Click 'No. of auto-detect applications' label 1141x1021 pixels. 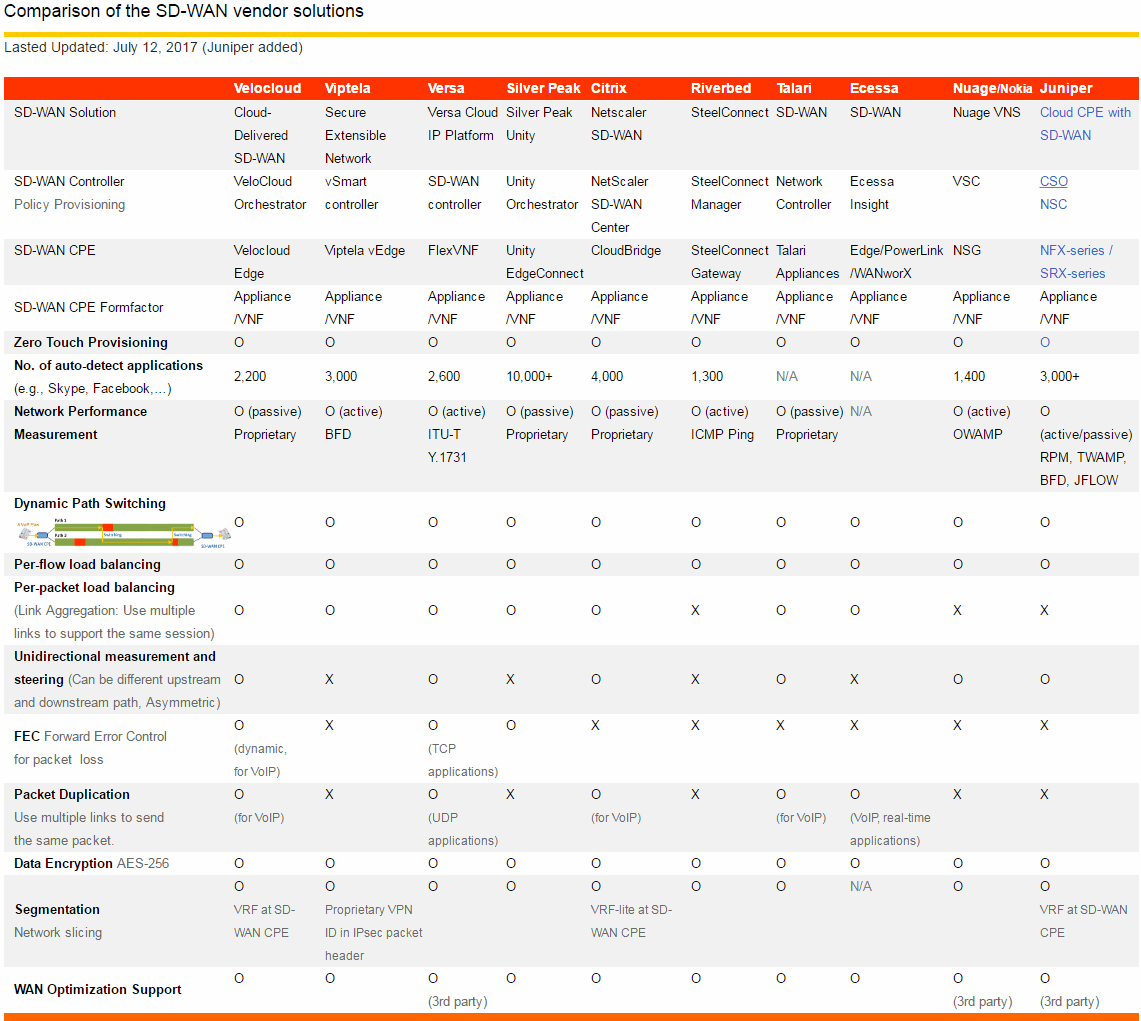pyautogui.click(x=108, y=365)
